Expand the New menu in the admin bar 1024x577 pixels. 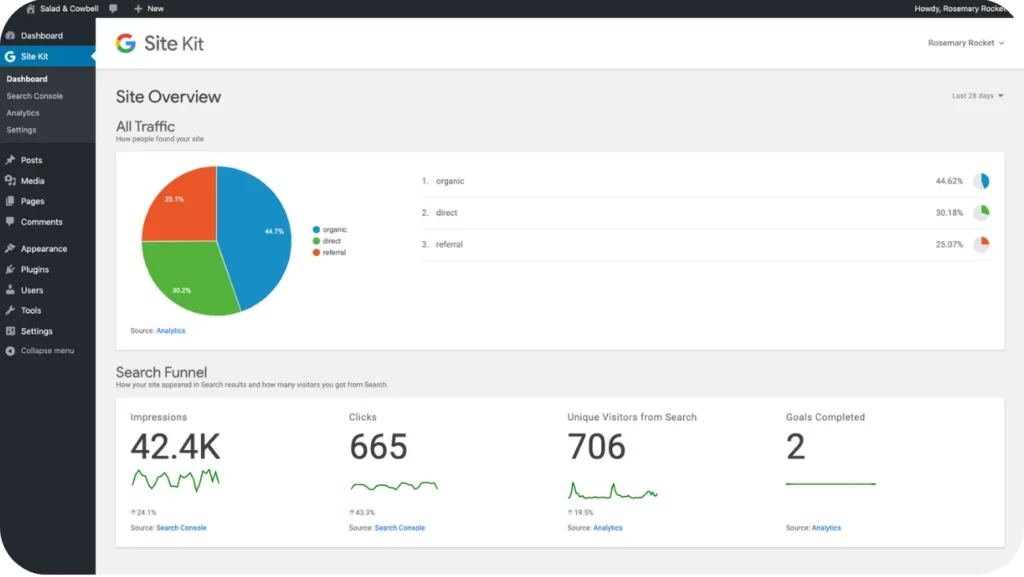148,8
